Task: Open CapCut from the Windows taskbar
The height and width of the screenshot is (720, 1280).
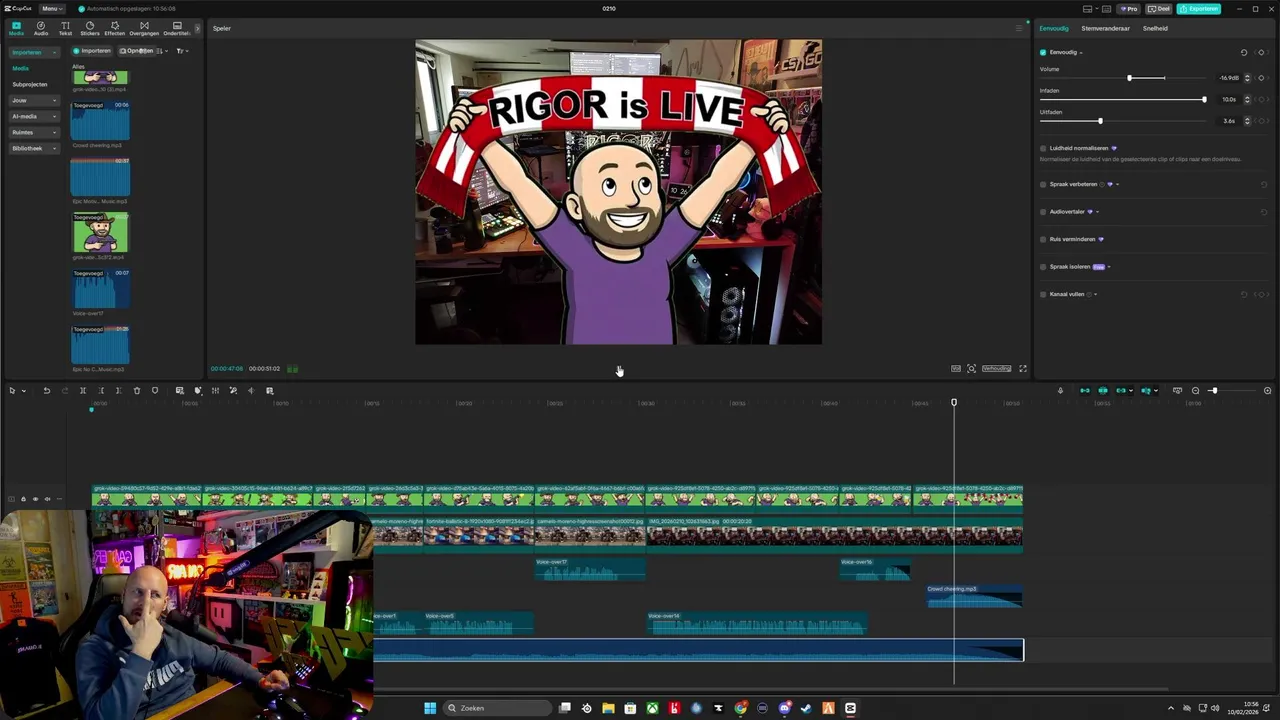Action: tap(850, 708)
